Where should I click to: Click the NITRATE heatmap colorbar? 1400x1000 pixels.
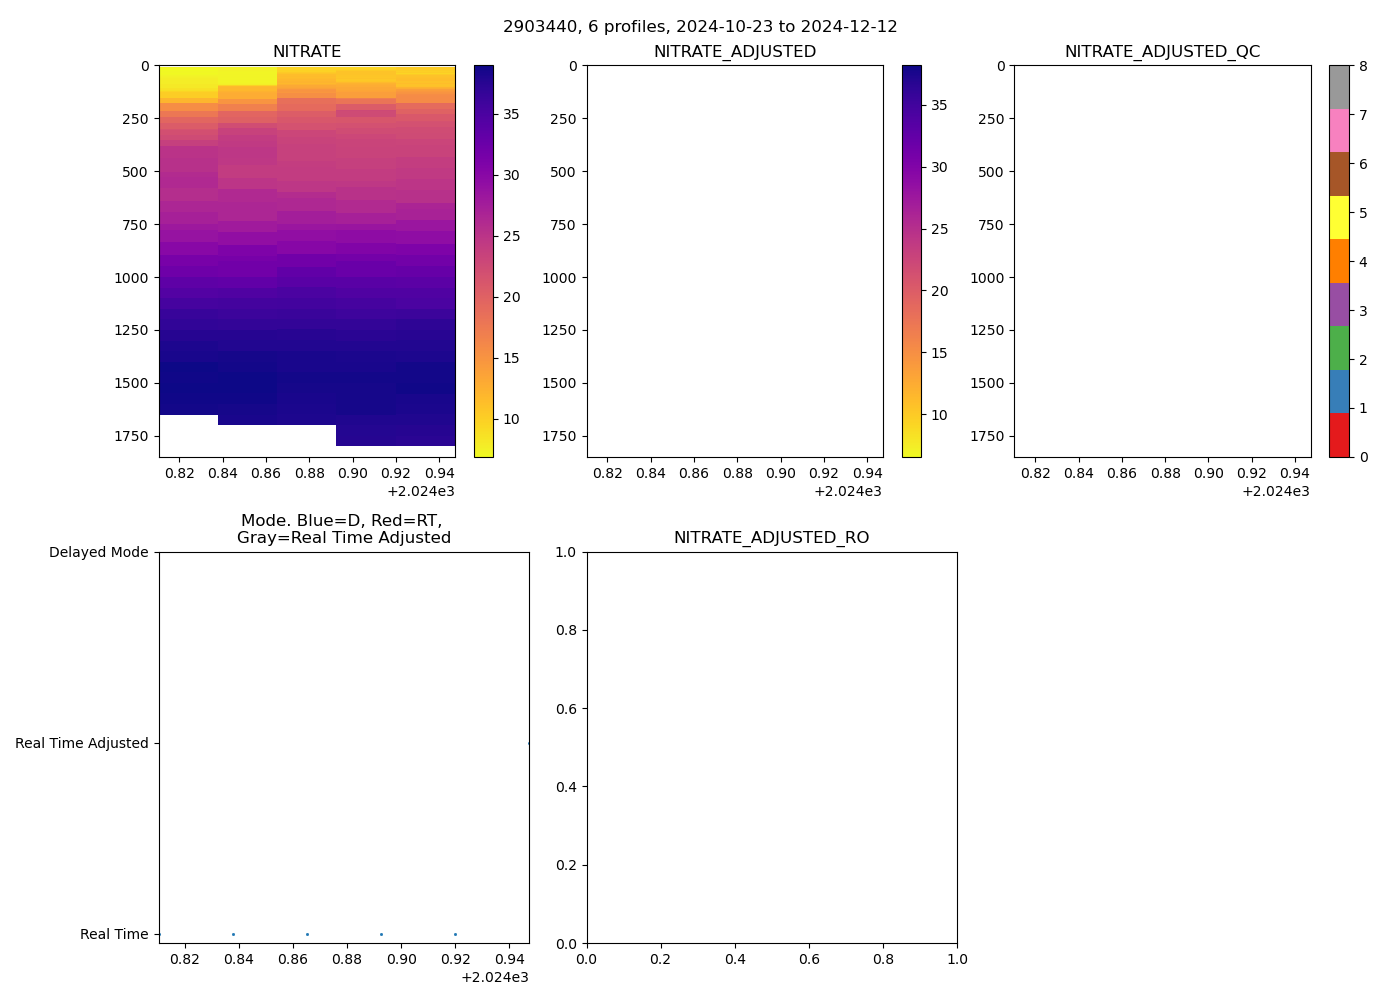[483, 261]
